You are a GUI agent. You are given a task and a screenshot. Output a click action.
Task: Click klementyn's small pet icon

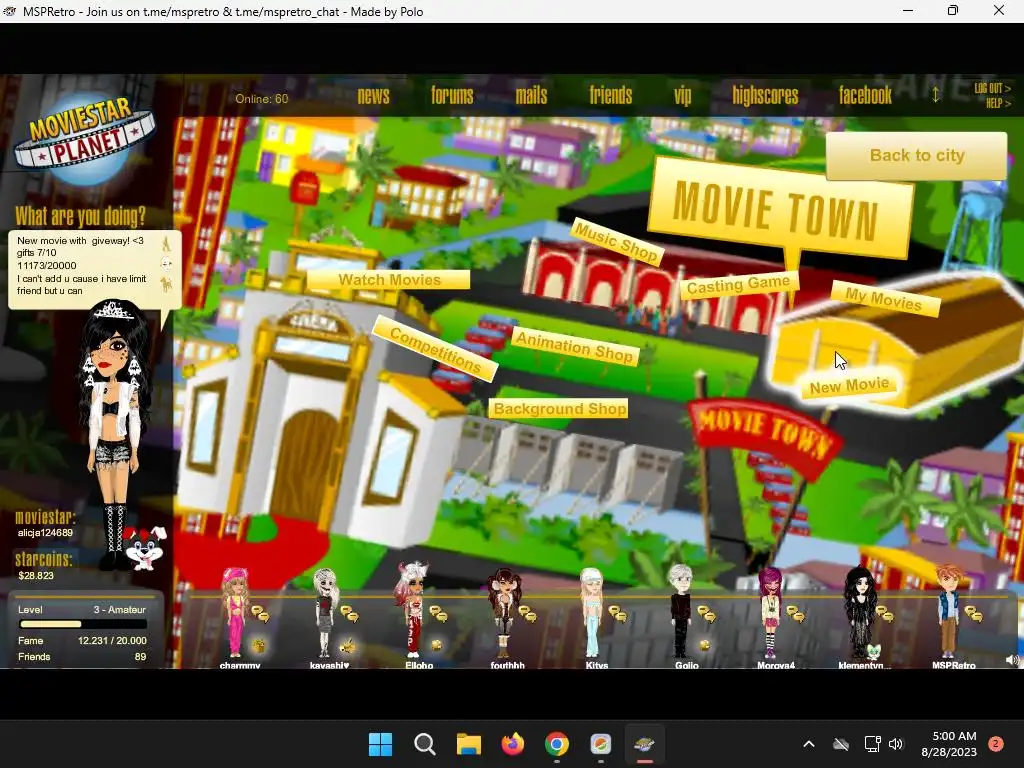(x=873, y=650)
